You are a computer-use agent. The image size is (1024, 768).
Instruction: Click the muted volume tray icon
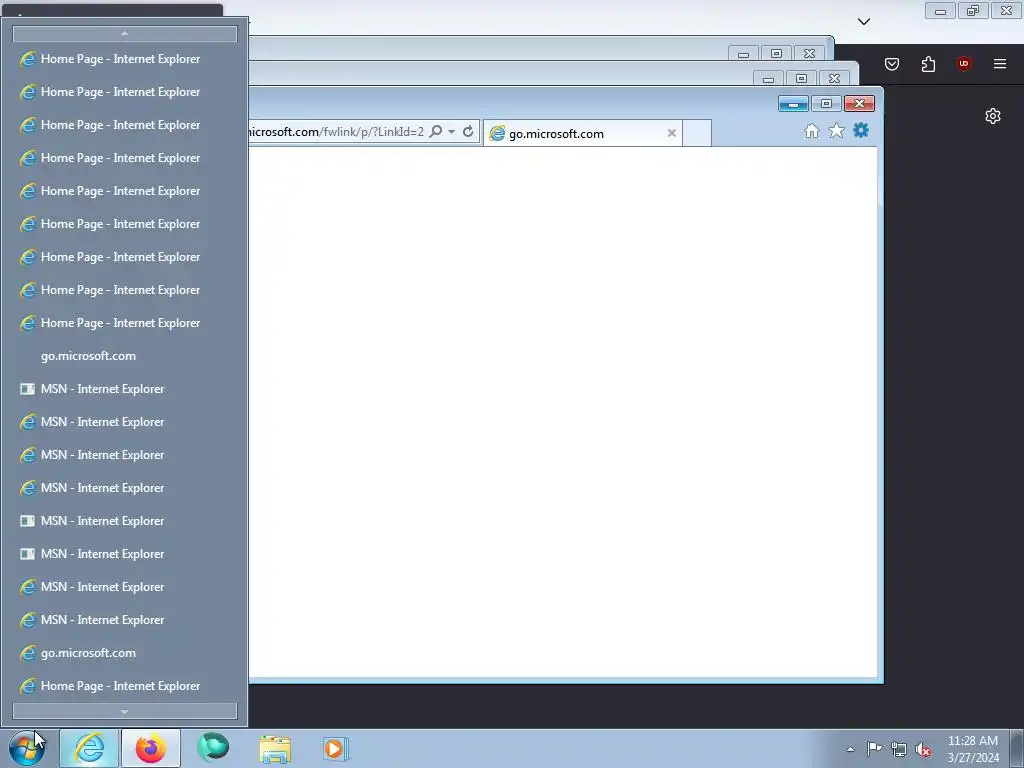pyautogui.click(x=923, y=749)
